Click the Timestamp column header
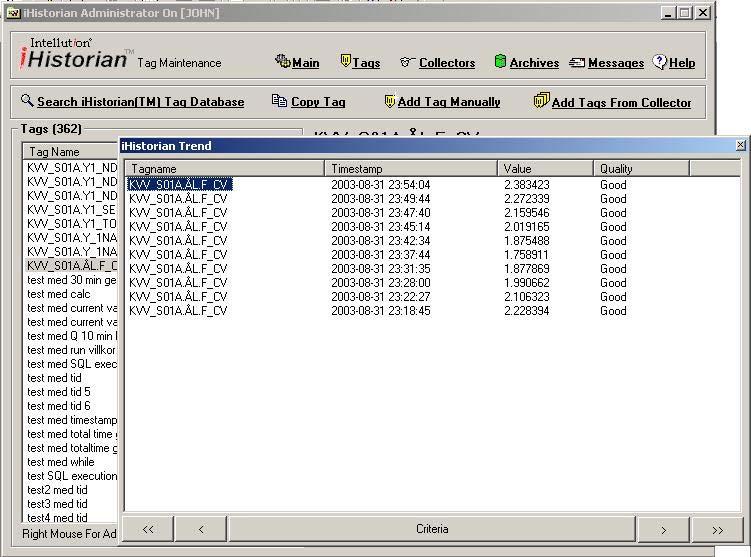This screenshot has height=557, width=751. [x=411, y=169]
